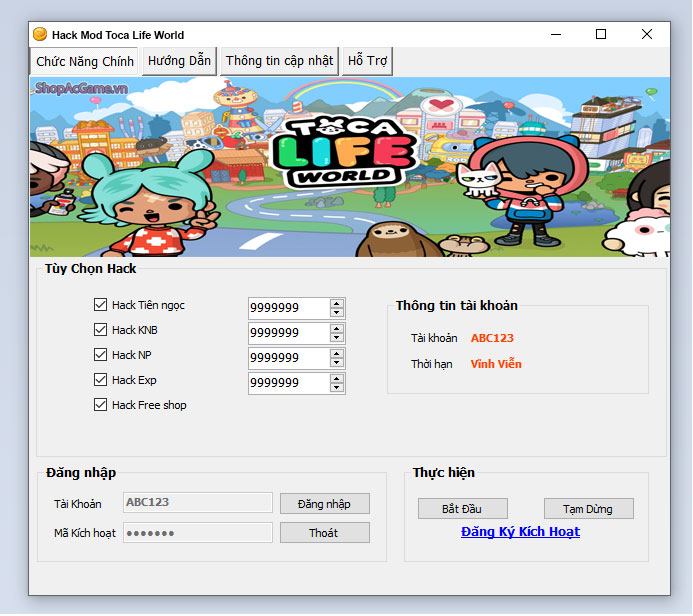The image size is (693, 616).
Task: Open the Đăng Ký Kích Hoạt link
Action: coord(520,532)
